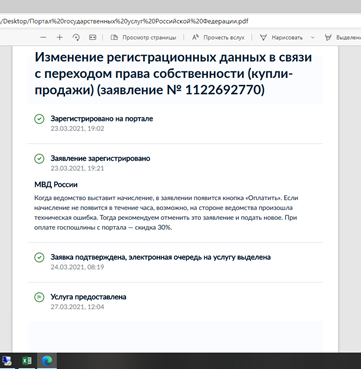Image resolution: width=361 pixels, height=369 pixels.
Task: Select the heading МВД России
Action: pyautogui.click(x=56, y=185)
